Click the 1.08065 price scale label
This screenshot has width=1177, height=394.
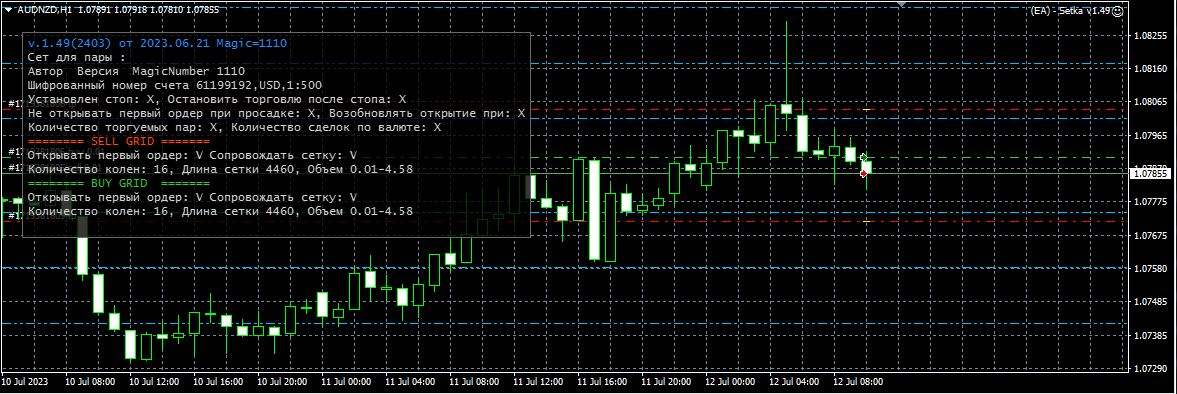[1151, 102]
